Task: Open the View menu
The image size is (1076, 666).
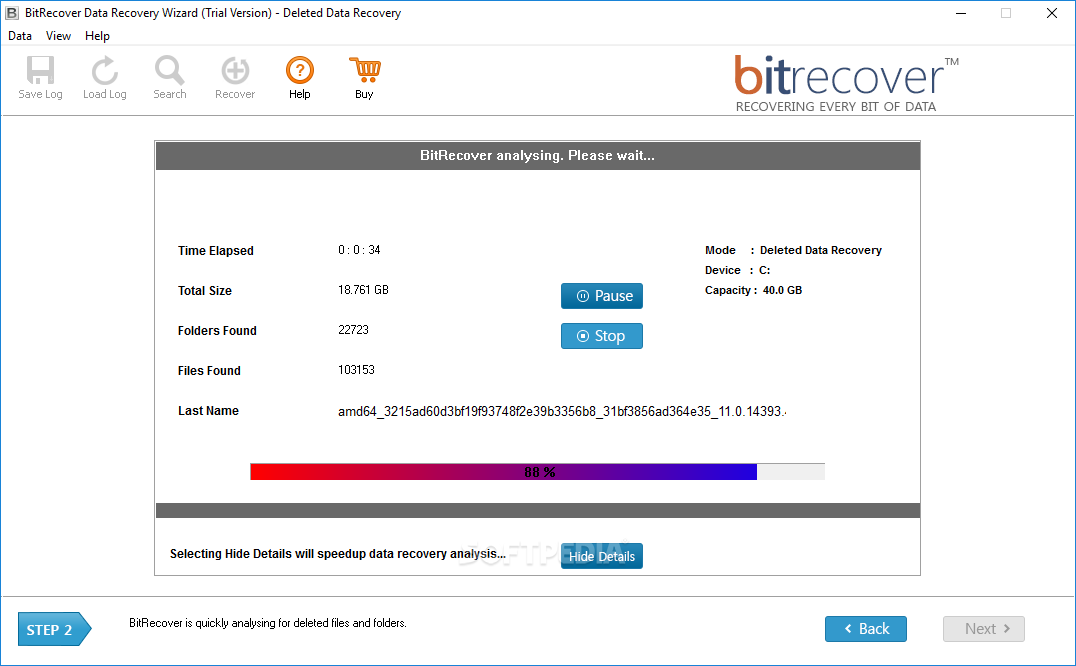Action: [x=58, y=36]
